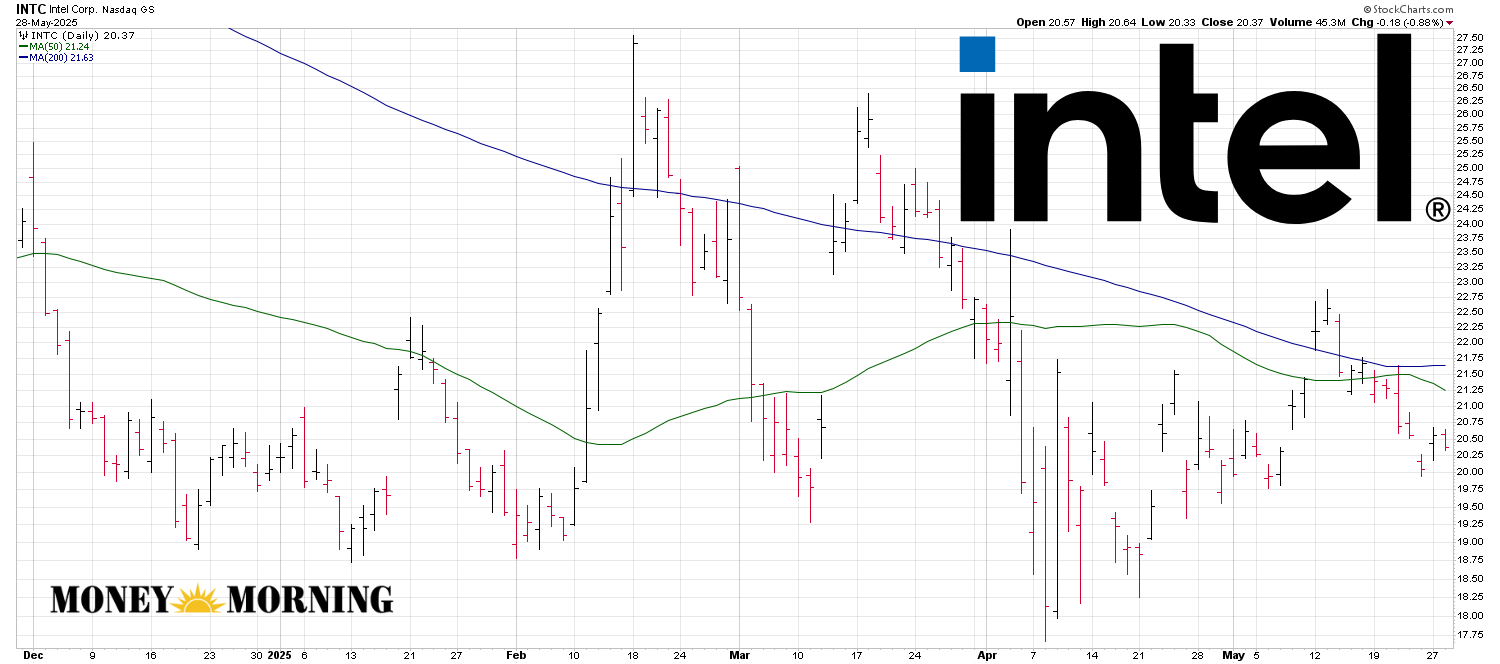Select the INTC ticker symbol title

click(x=31, y=8)
